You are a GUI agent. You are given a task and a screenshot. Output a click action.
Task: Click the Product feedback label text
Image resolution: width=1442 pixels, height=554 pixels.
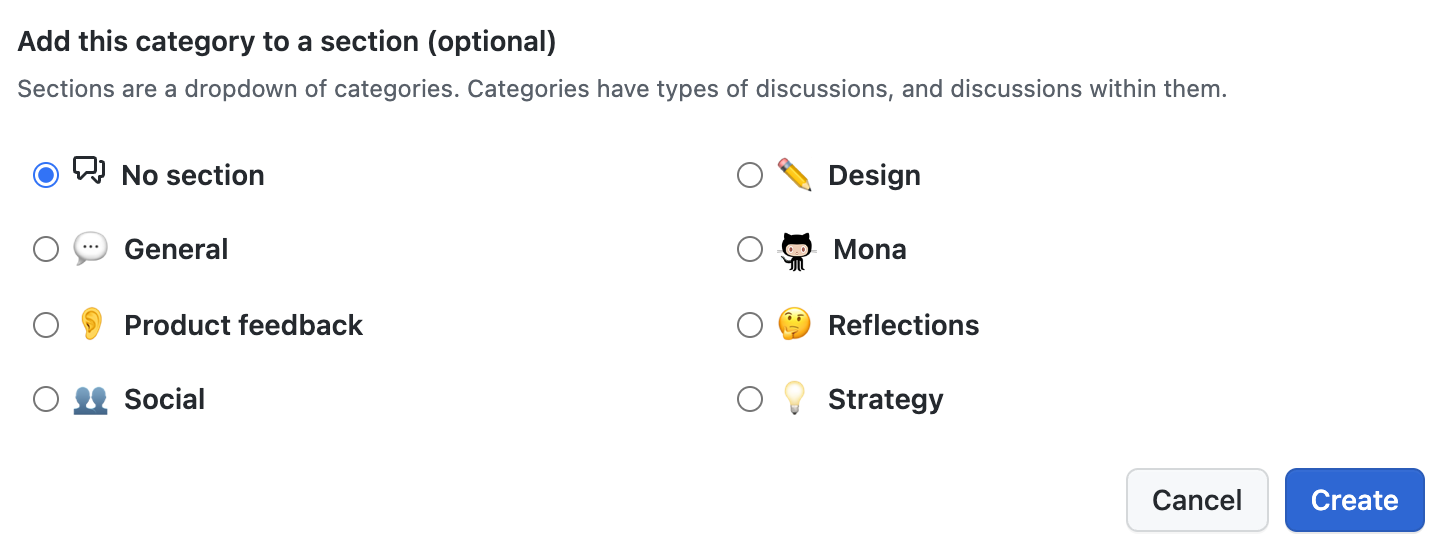pyautogui.click(x=243, y=325)
